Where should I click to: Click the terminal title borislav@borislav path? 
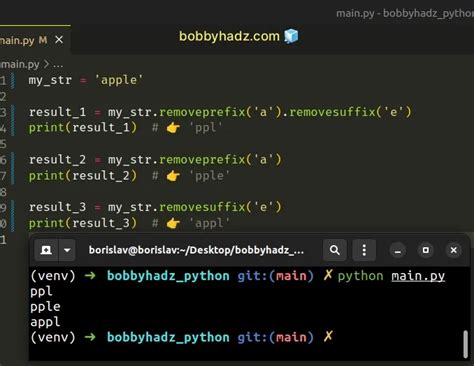(x=196, y=250)
